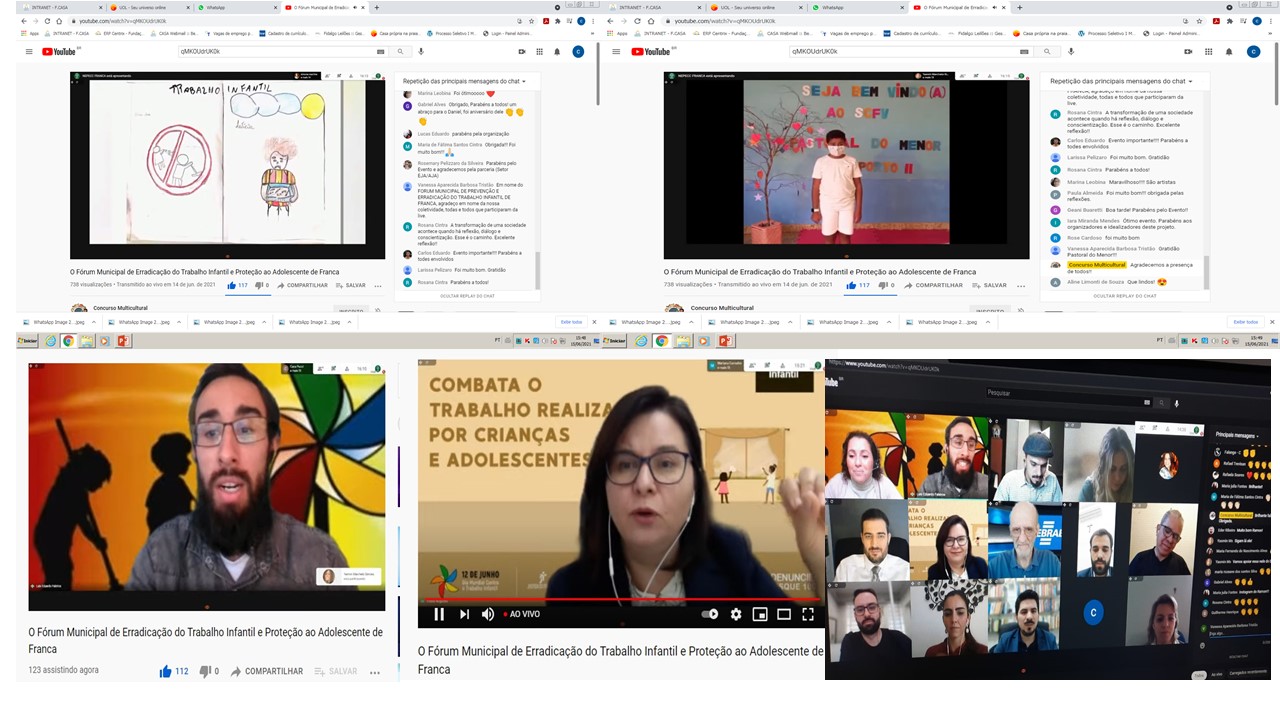
Task: Click YouTube logo in top-right screenshot
Action: point(653,51)
